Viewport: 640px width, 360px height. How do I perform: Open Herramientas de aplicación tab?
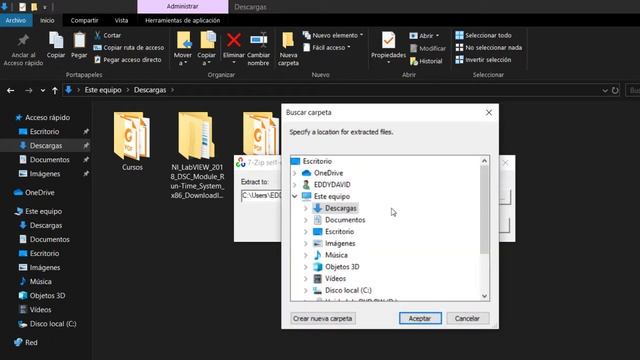pos(182,20)
